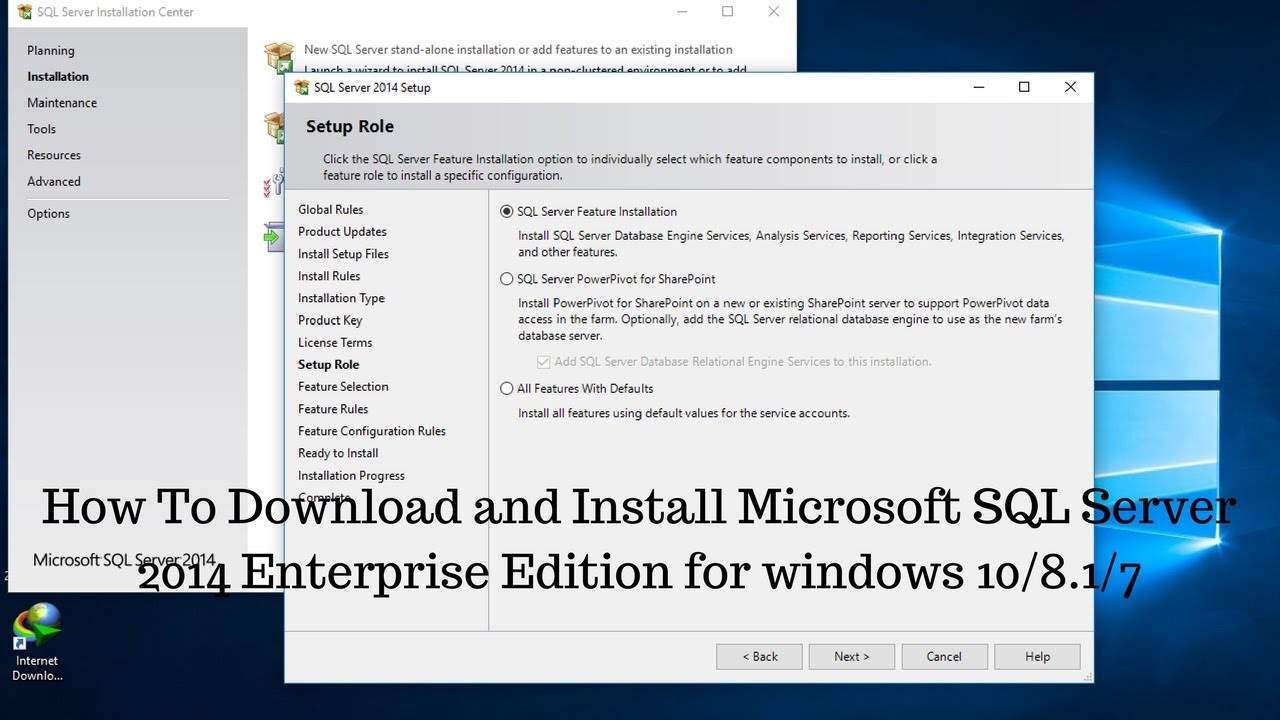Viewport: 1280px width, 720px height.
Task: Open Resources section in Installation Center
Action: 54,155
